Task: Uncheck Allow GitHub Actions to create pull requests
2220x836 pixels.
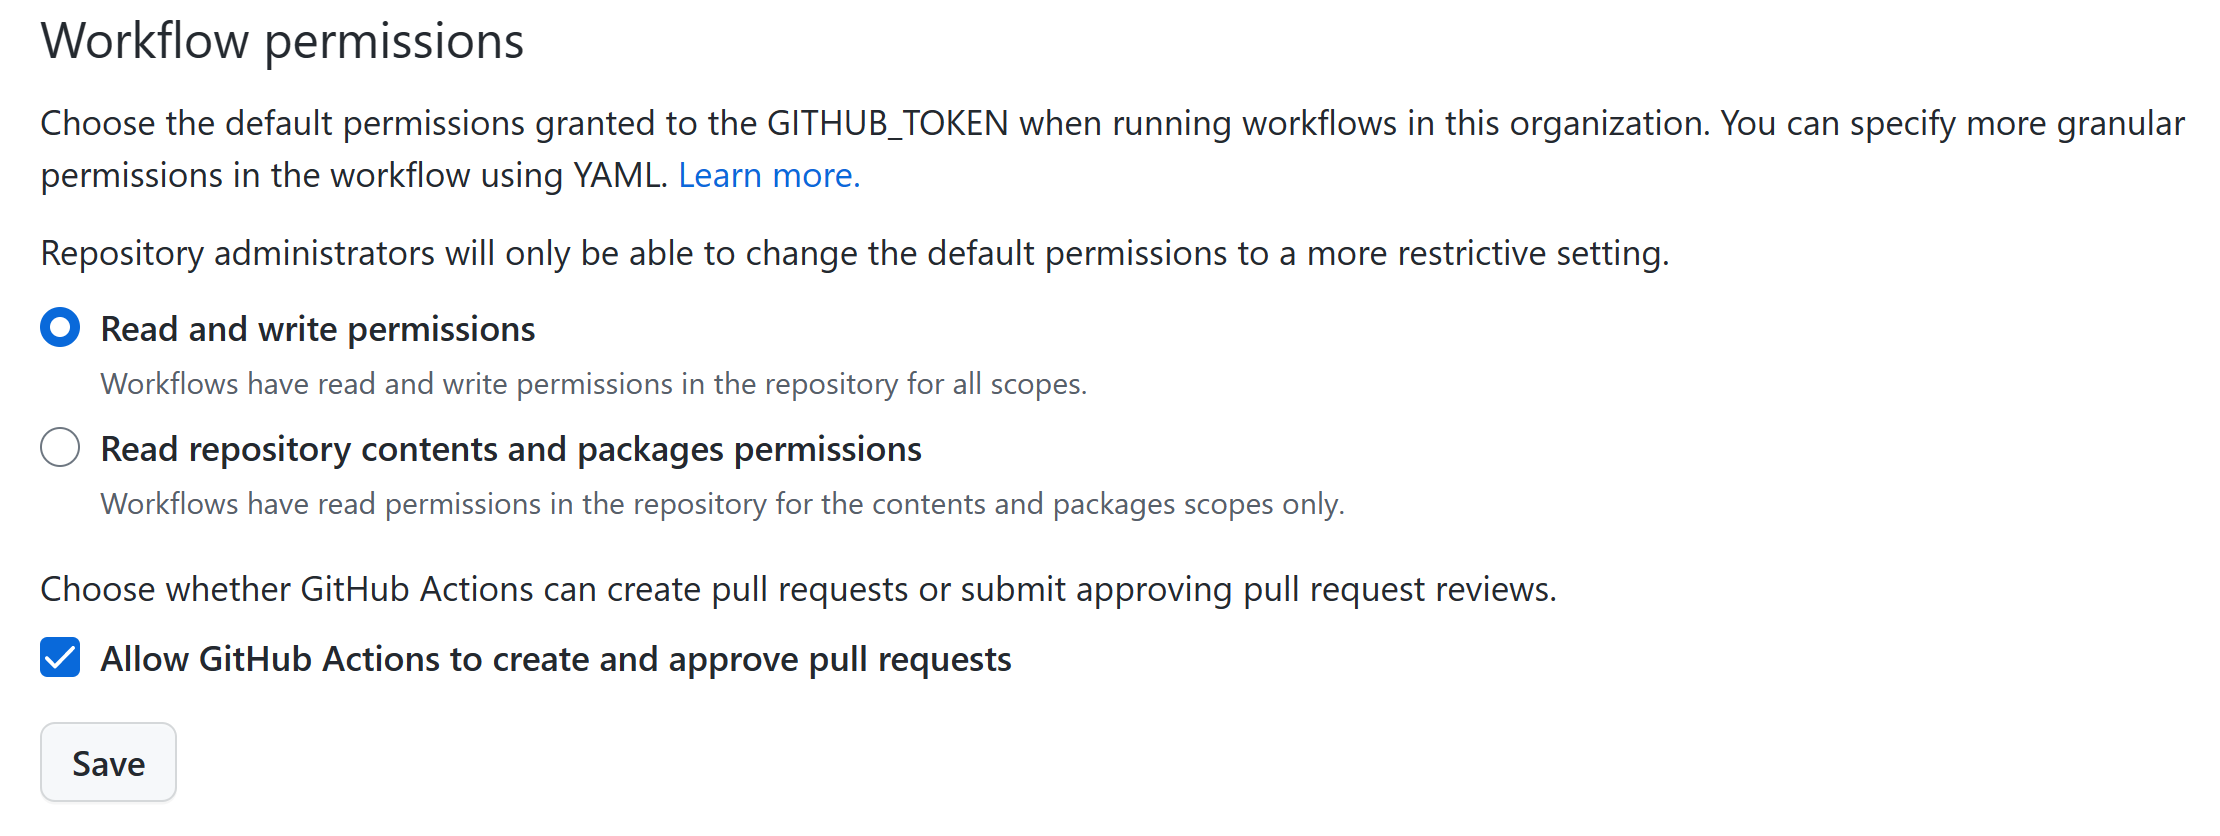Action: tap(59, 658)
